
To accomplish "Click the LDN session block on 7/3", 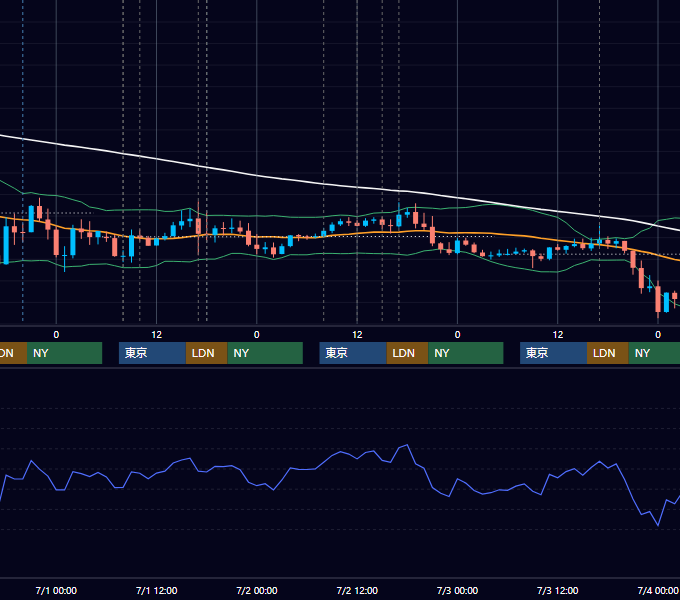I will 608,353.
